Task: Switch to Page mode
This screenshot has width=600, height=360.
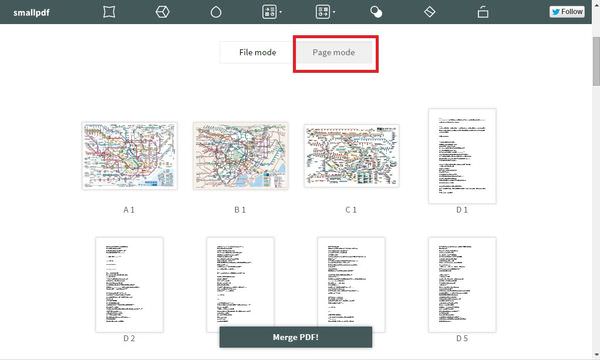Action: [334, 52]
